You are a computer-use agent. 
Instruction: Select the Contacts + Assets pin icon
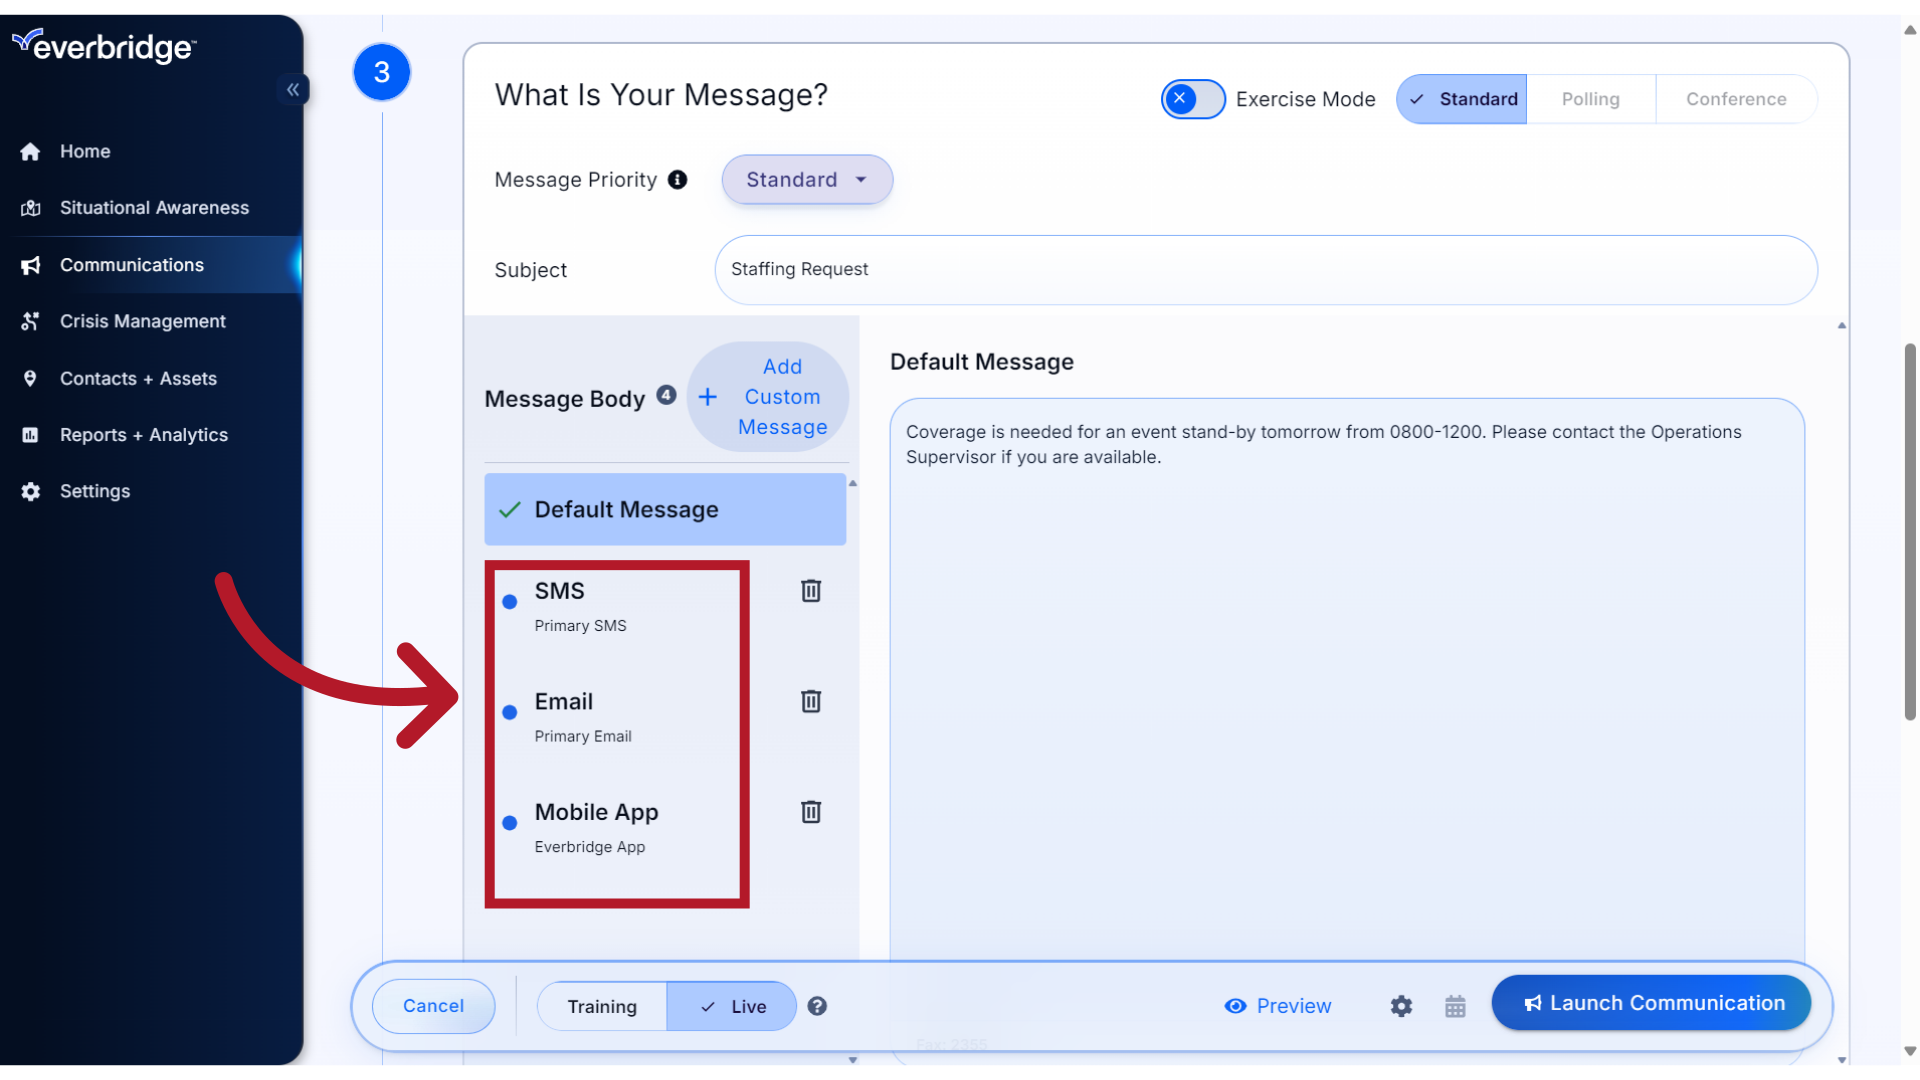point(30,378)
